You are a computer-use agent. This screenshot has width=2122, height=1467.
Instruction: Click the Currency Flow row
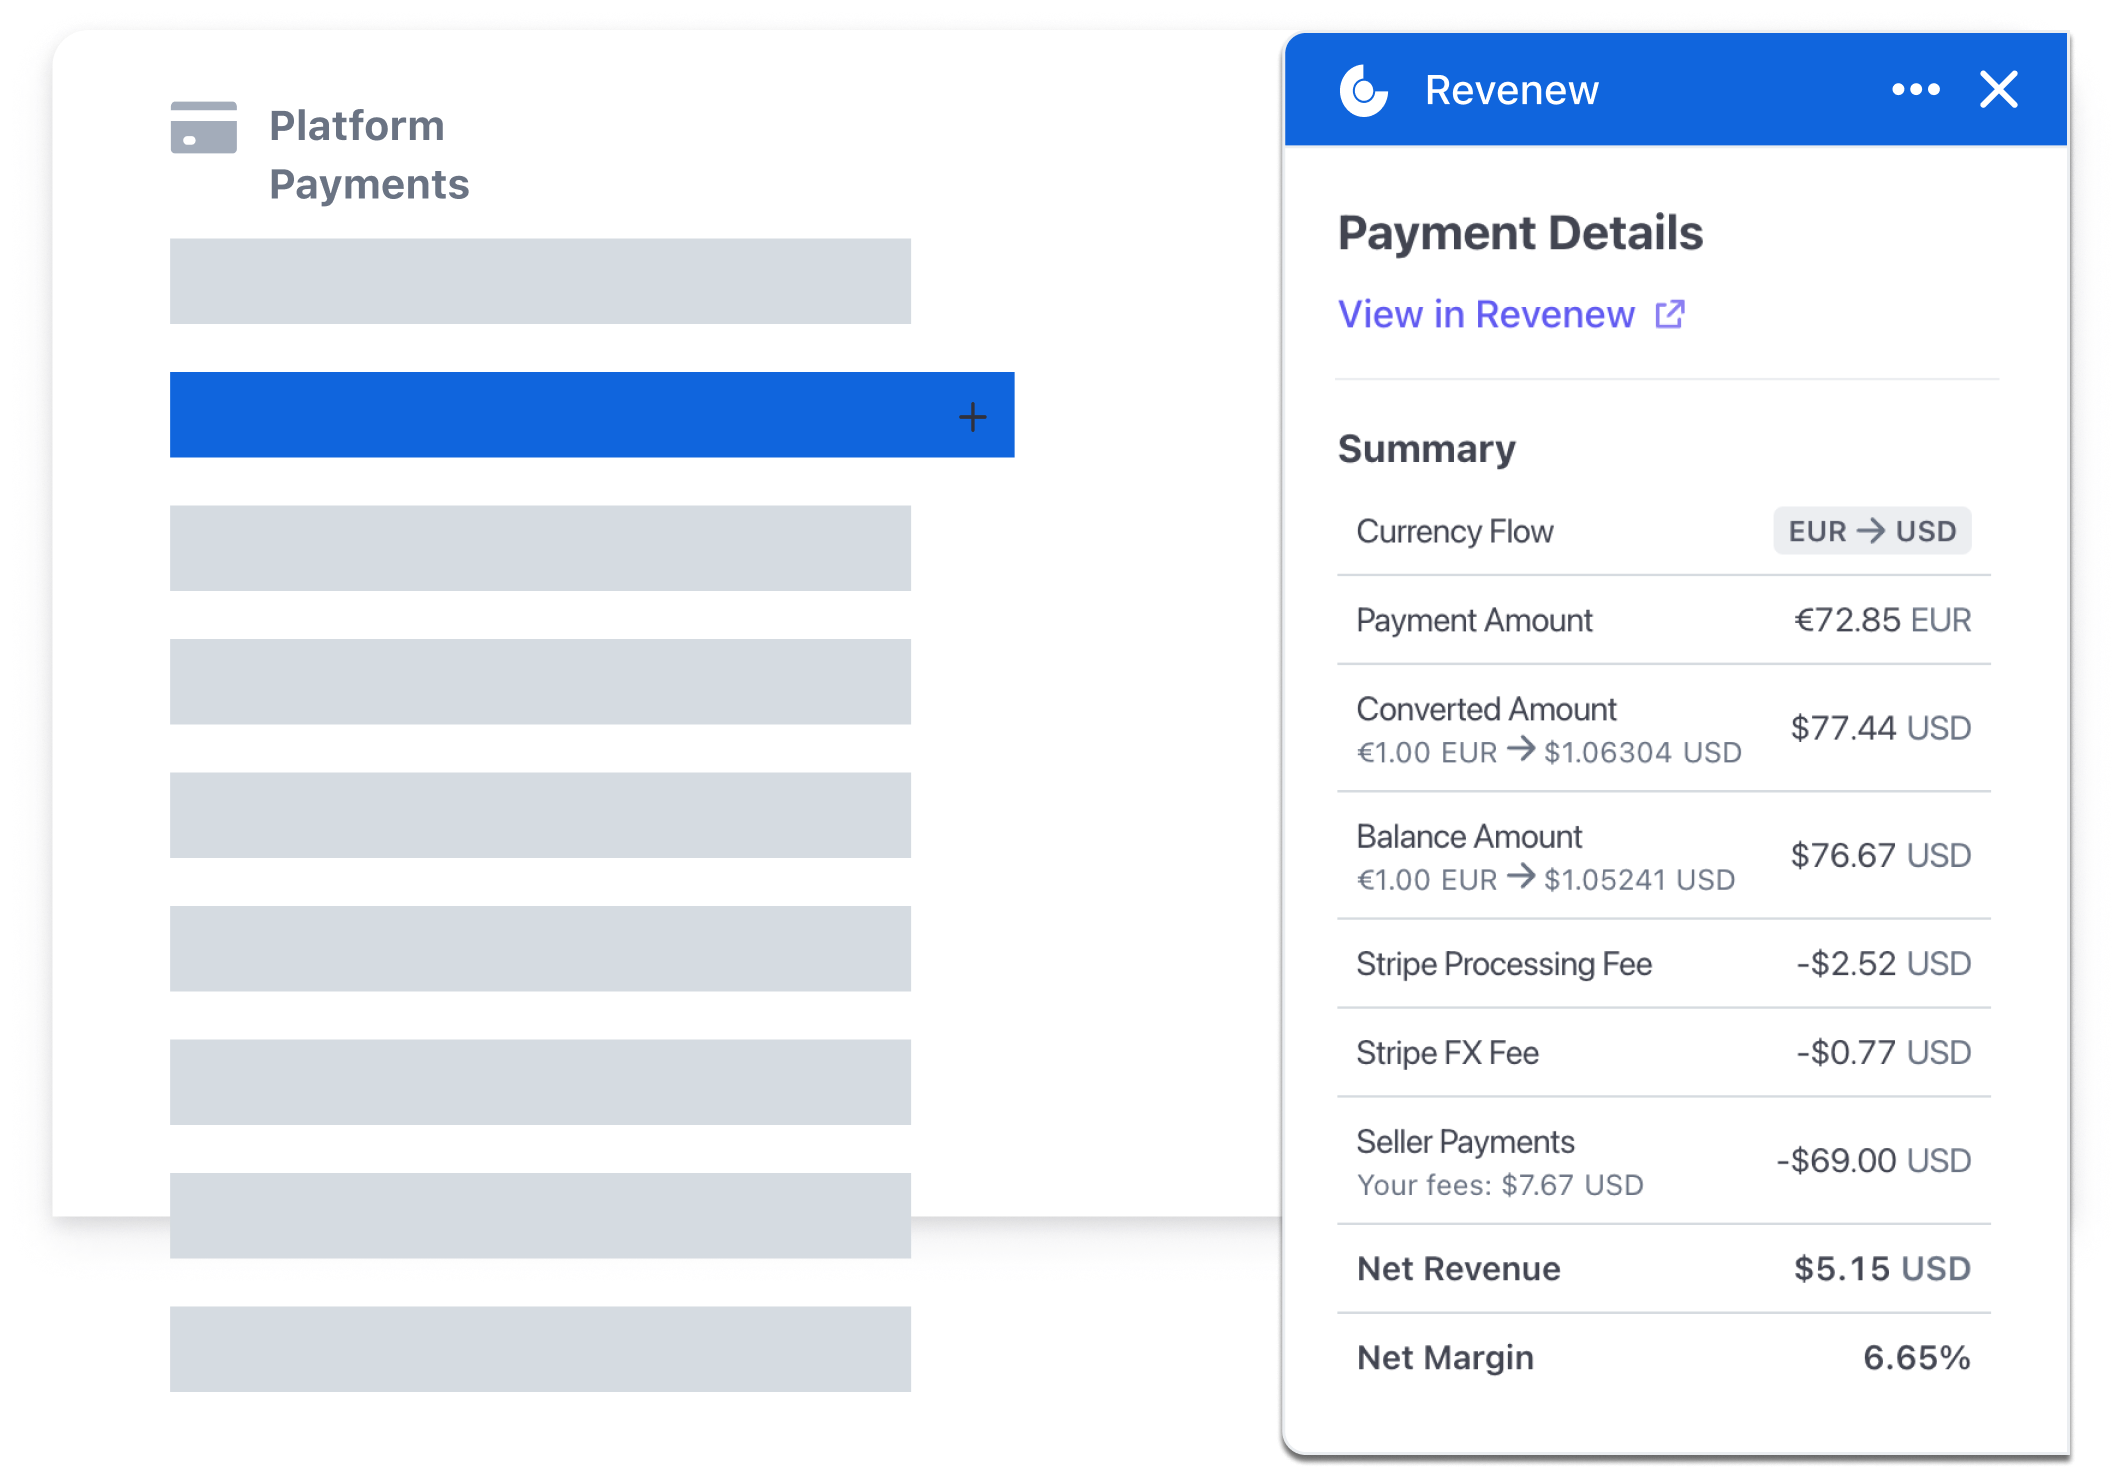pos(1455,531)
